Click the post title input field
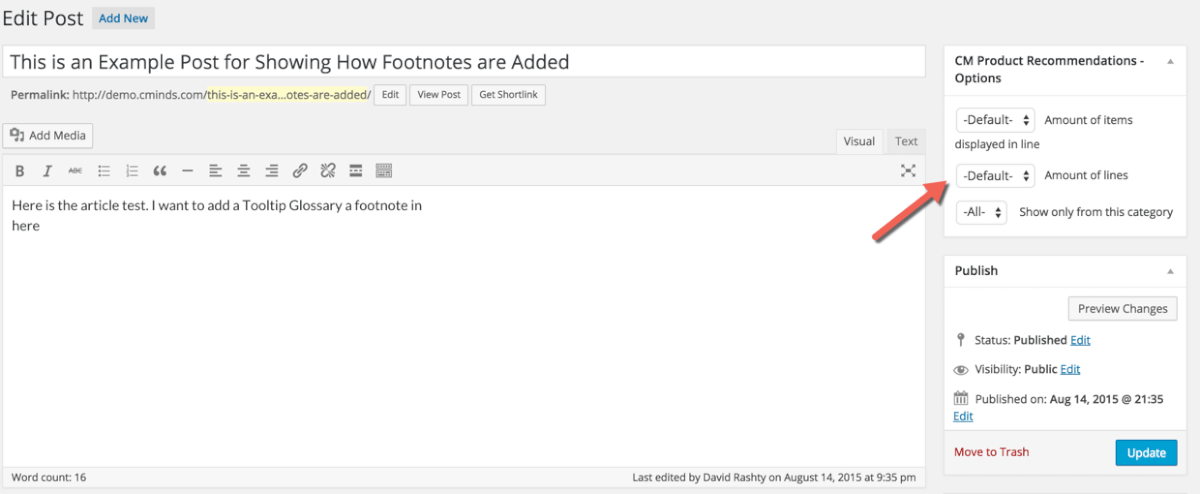This screenshot has height=494, width=1200. [464, 62]
